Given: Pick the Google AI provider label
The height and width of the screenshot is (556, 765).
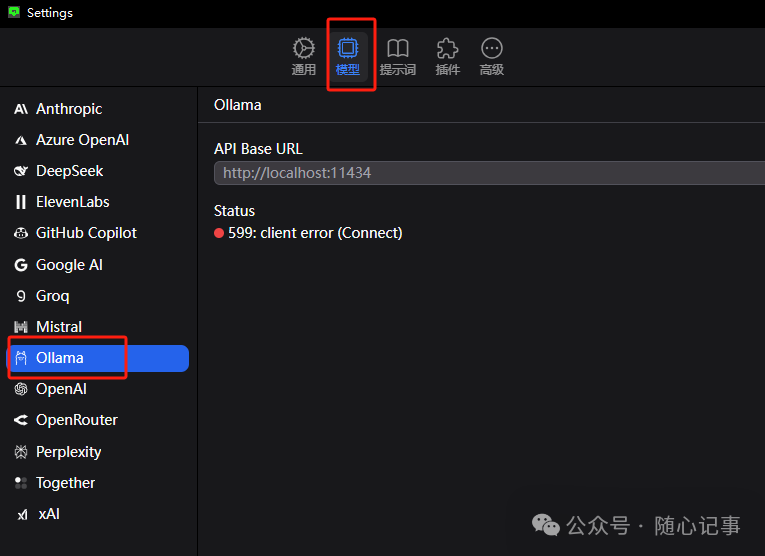Looking at the screenshot, I should [x=69, y=265].
